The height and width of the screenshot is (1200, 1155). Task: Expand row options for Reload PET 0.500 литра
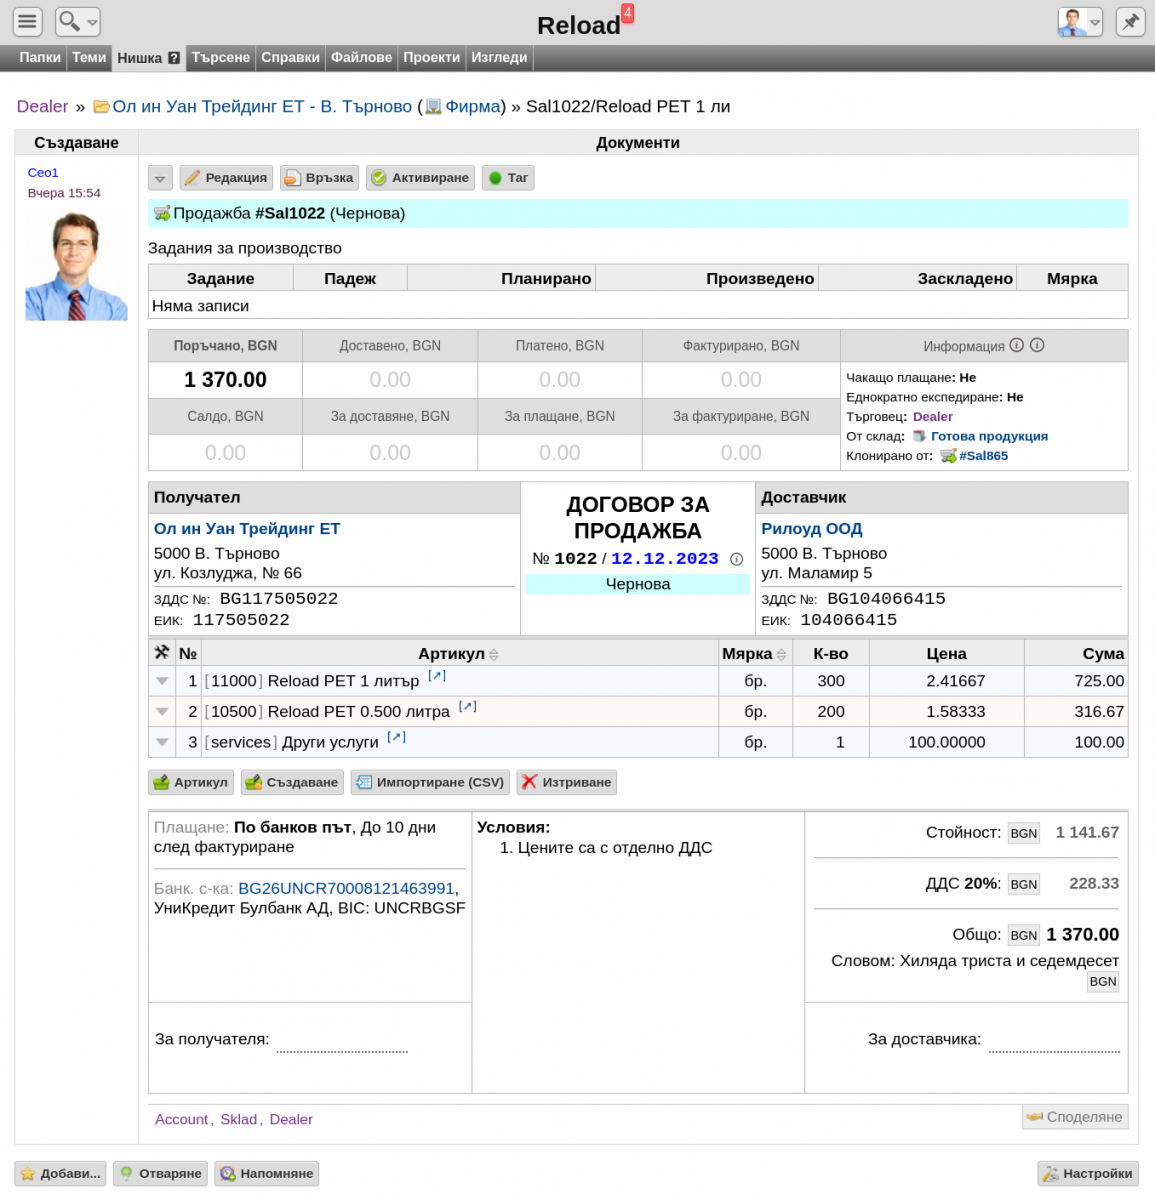coord(162,712)
